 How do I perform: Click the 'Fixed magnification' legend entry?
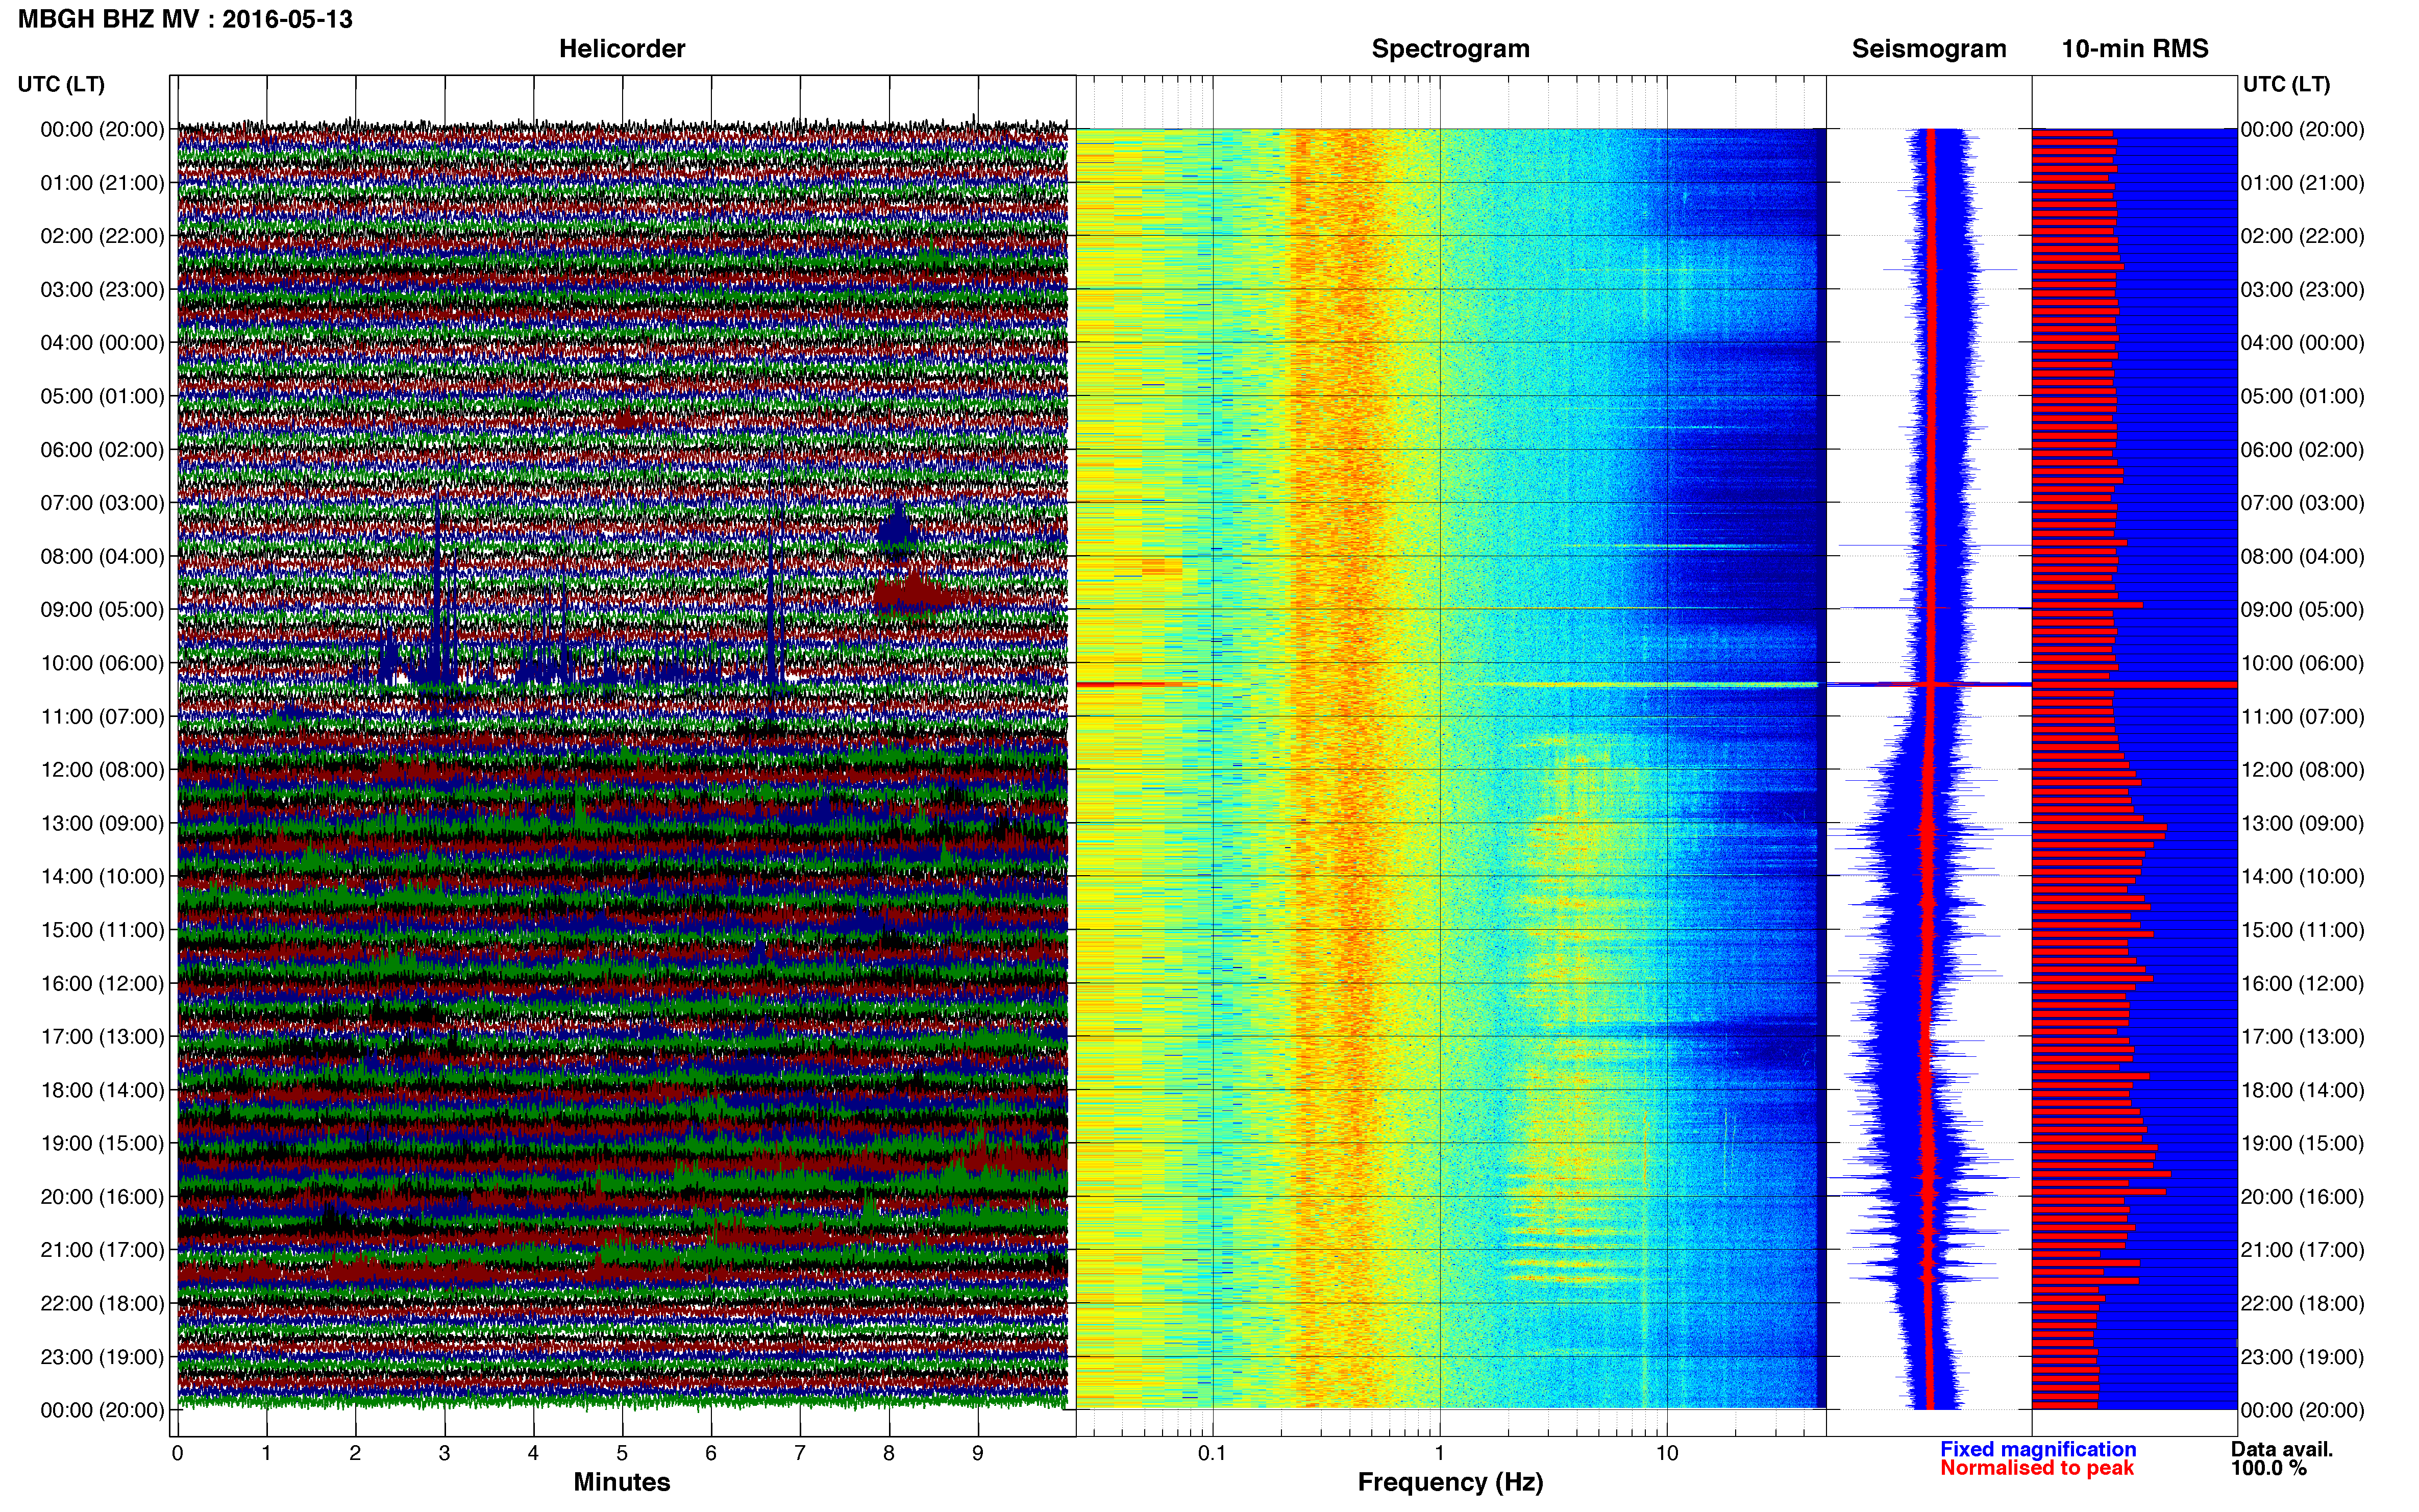pyautogui.click(x=2038, y=1450)
